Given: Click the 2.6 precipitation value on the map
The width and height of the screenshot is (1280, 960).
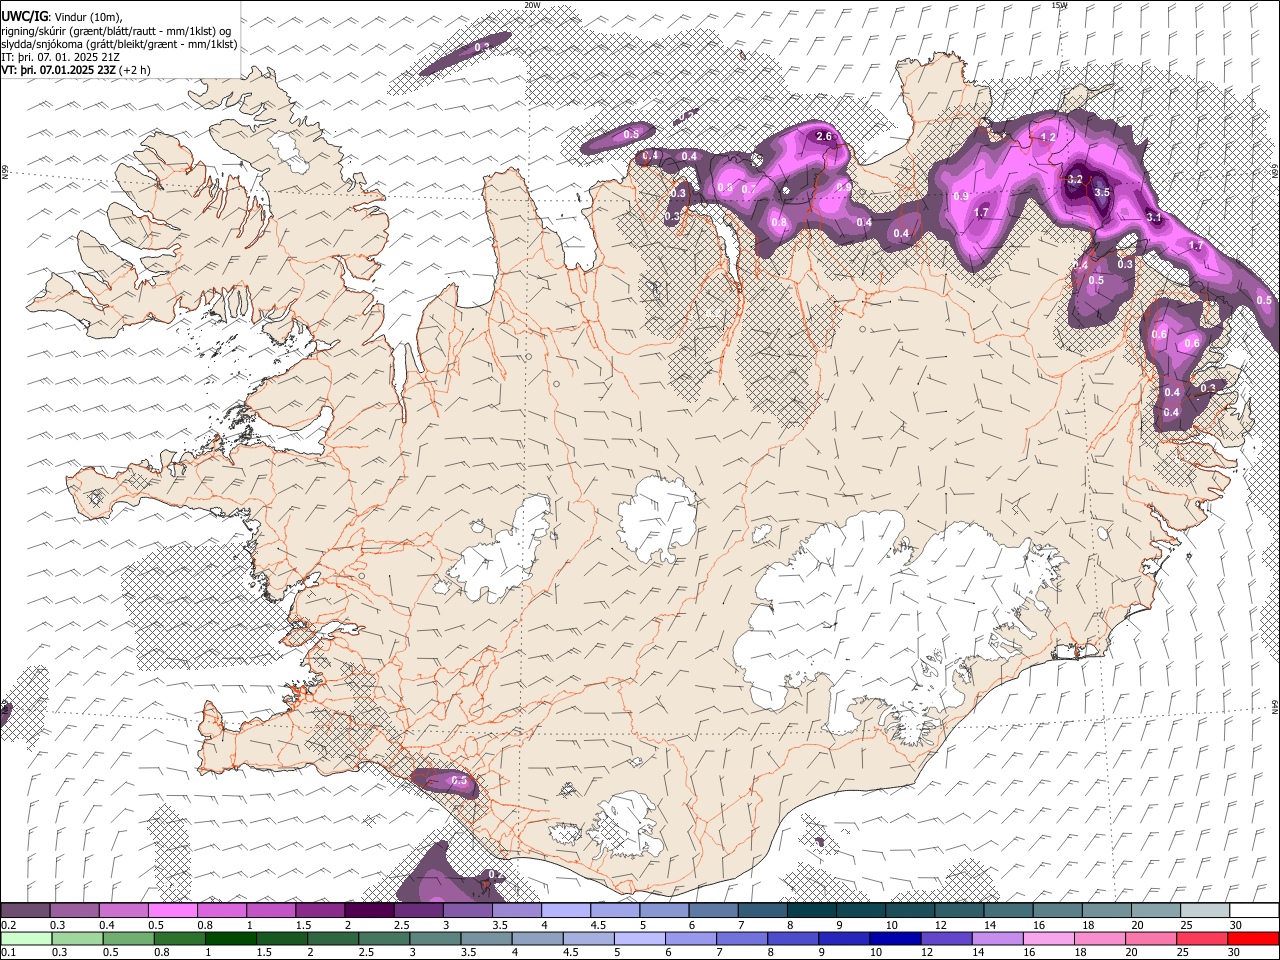Looking at the screenshot, I should pyautogui.click(x=824, y=136).
